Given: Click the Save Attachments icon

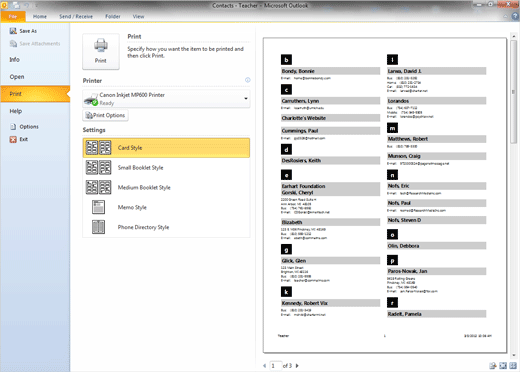Looking at the screenshot, I should [x=13, y=44].
